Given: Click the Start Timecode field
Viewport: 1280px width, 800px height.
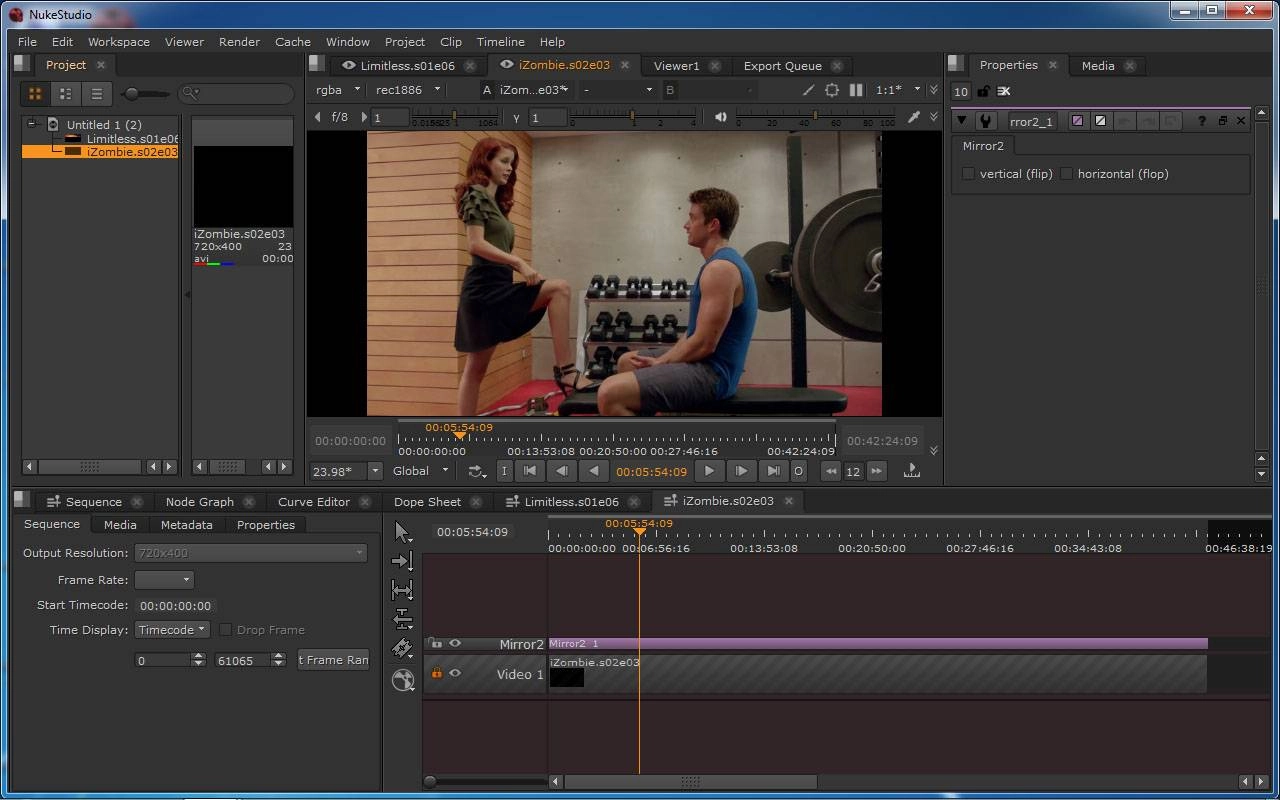Looking at the screenshot, I should click(x=175, y=606).
